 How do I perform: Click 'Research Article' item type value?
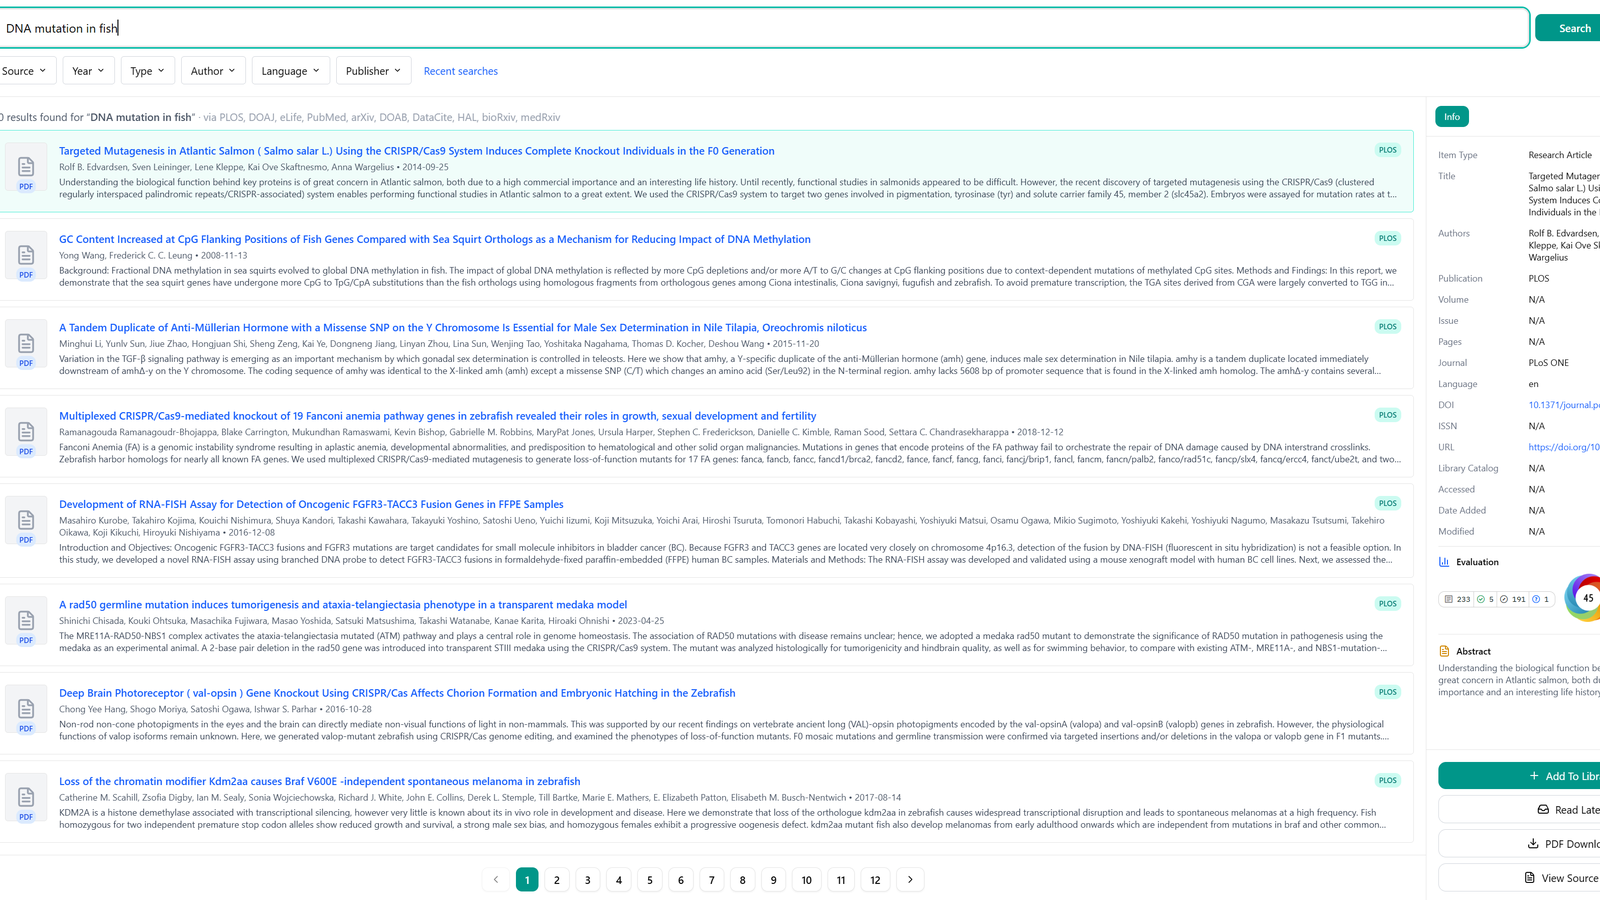tap(1560, 155)
